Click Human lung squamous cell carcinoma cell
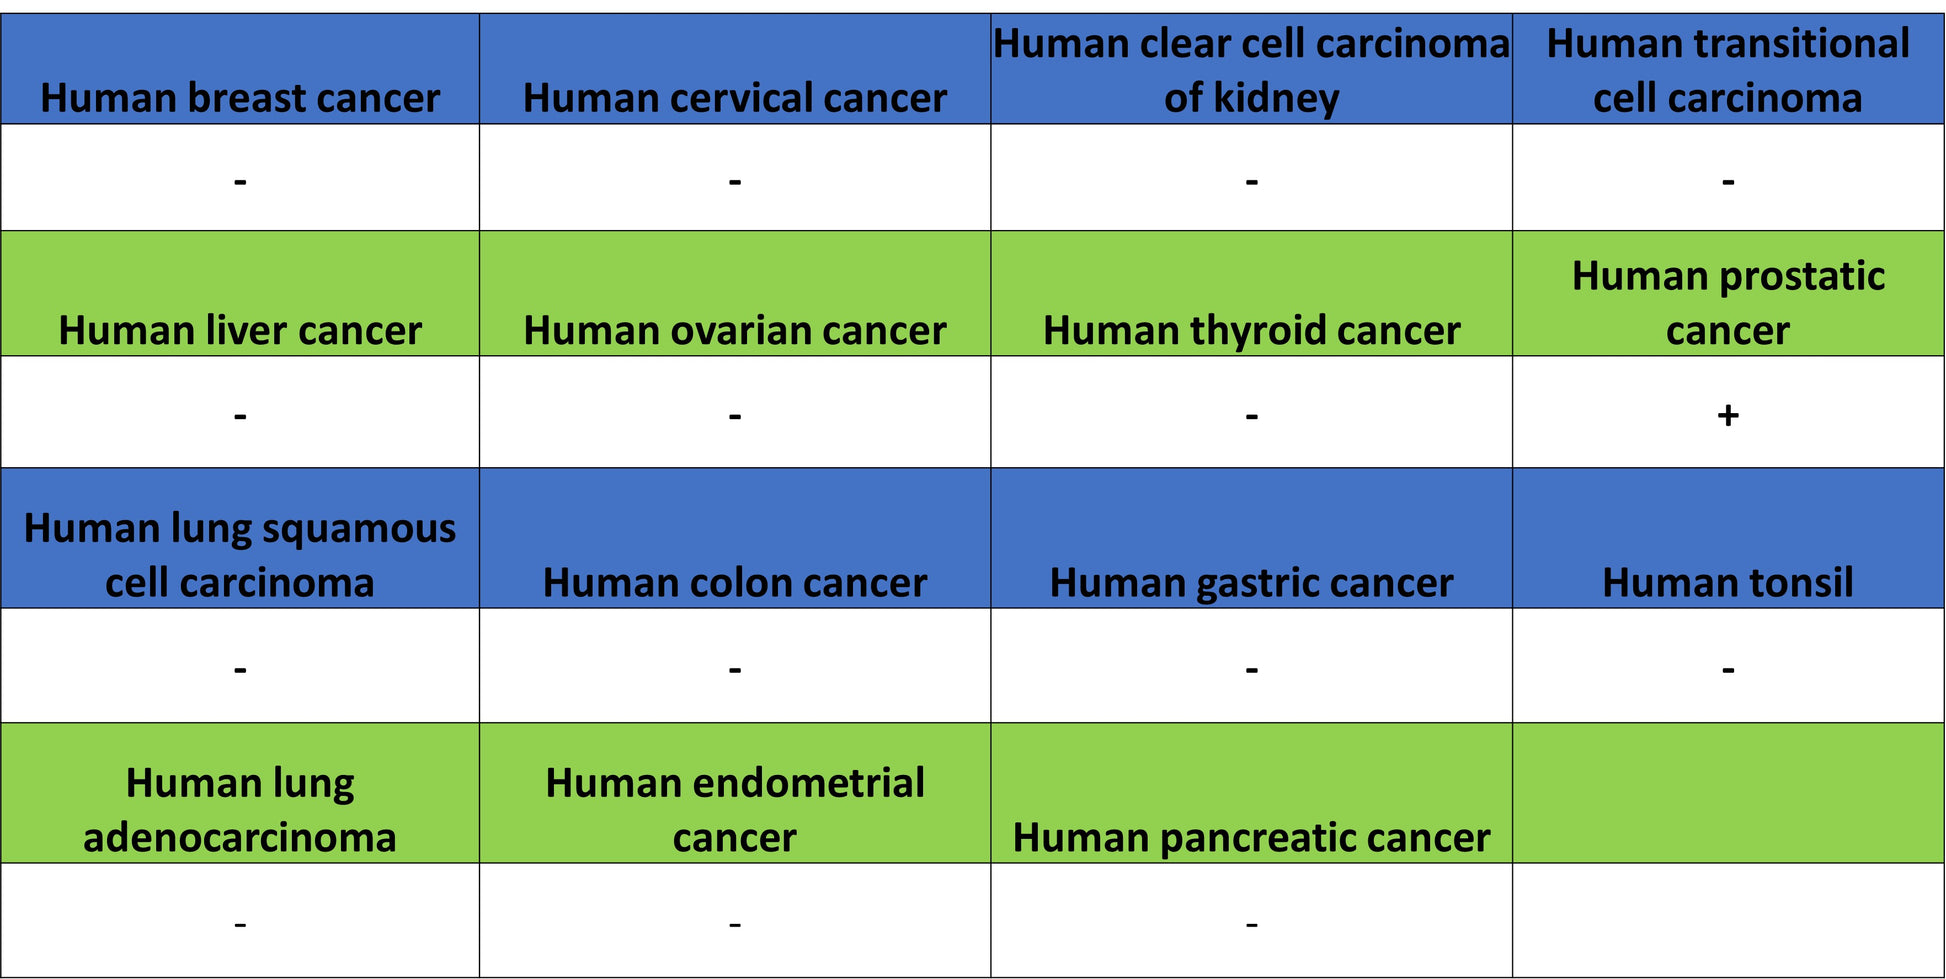1946x979 pixels. click(240, 538)
